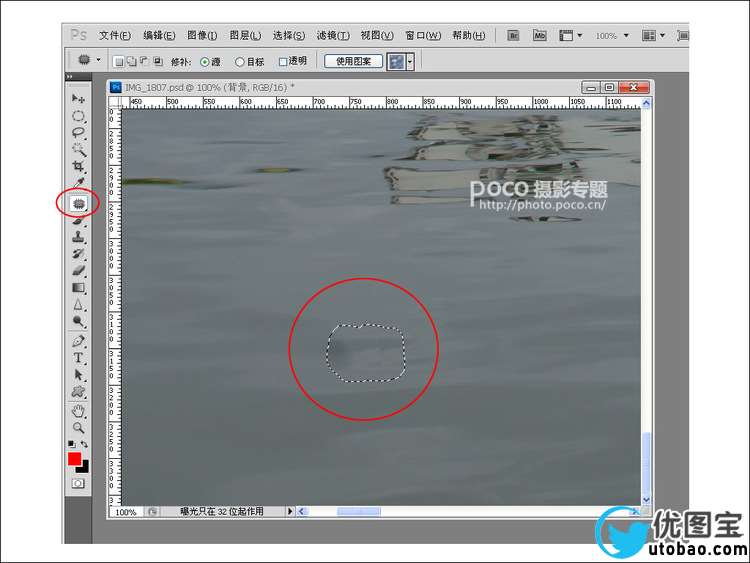Toggle Quick Mask mode
The height and width of the screenshot is (563, 750).
78,483
